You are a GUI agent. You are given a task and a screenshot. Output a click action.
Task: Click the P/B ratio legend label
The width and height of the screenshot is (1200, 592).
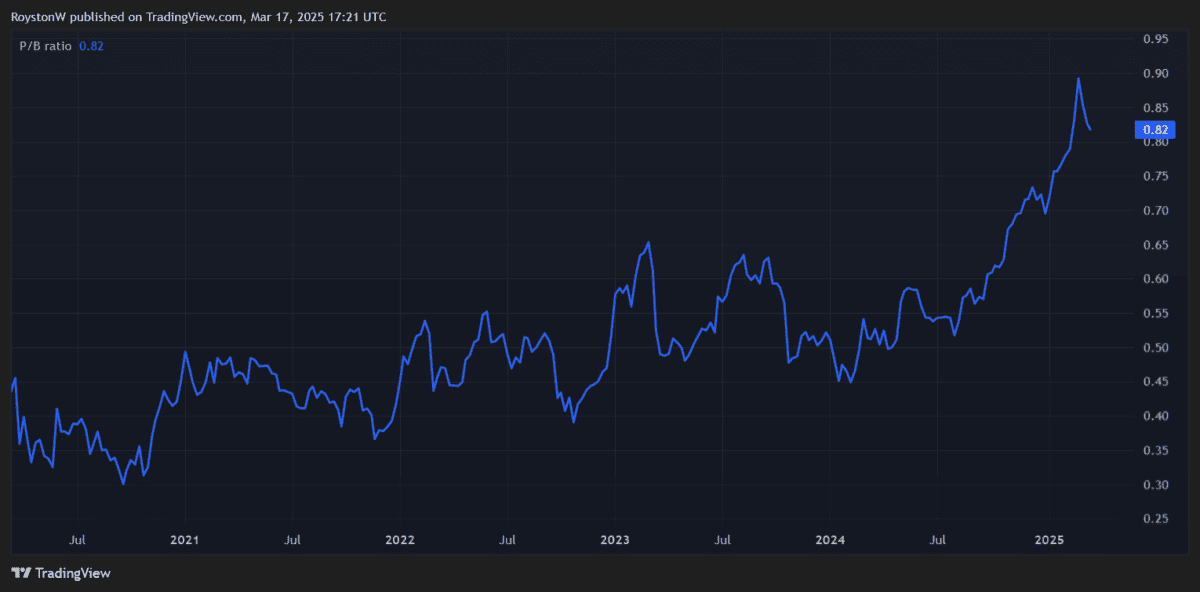tap(45, 46)
